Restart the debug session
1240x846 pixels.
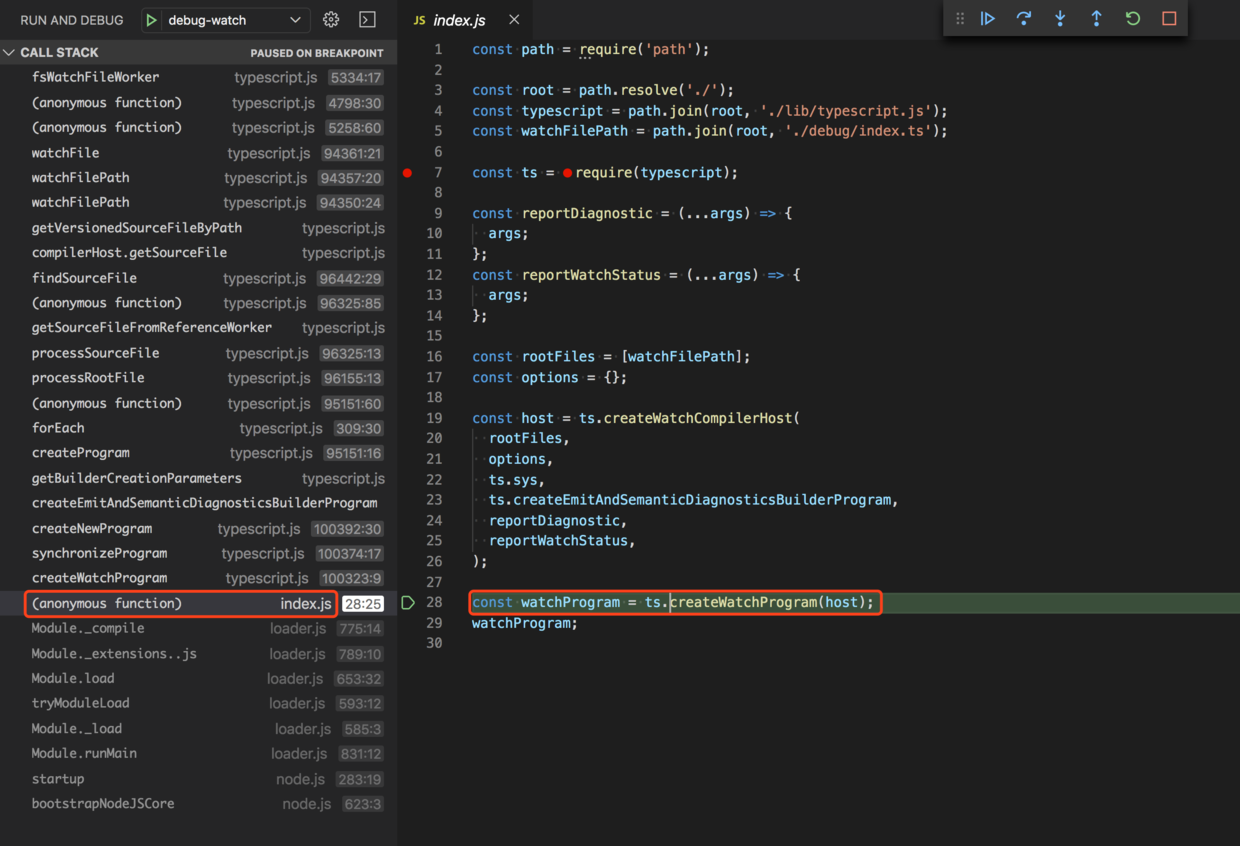pos(1132,18)
